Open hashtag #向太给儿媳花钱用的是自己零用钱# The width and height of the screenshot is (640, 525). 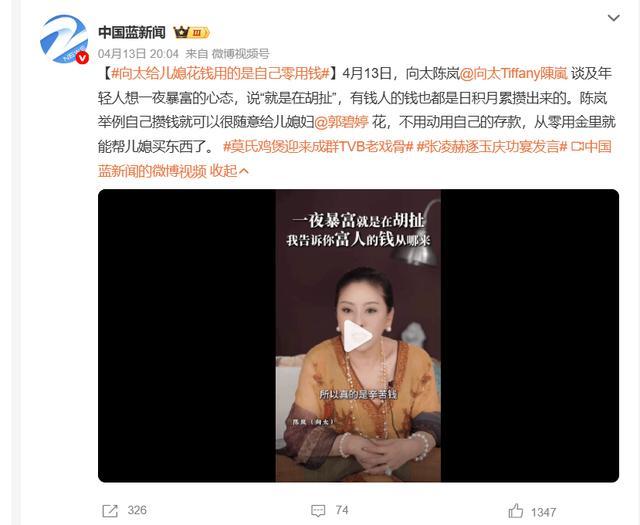(220, 73)
